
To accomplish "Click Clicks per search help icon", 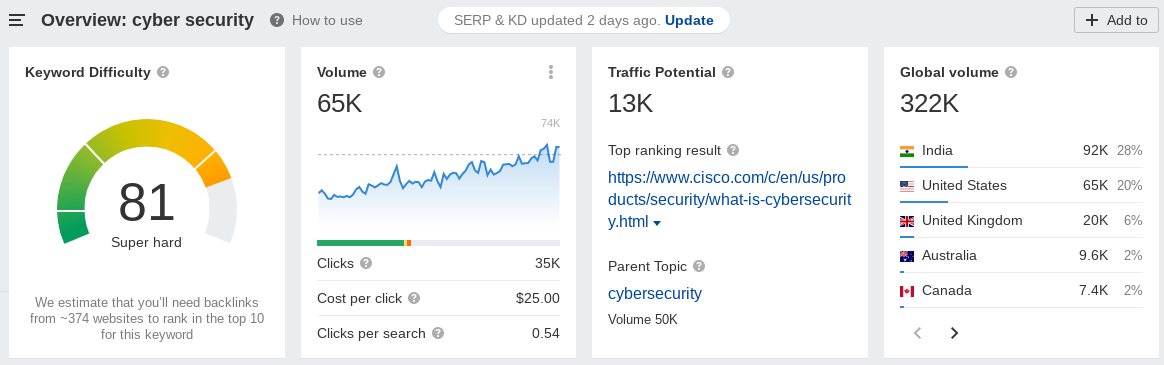I will click(438, 333).
